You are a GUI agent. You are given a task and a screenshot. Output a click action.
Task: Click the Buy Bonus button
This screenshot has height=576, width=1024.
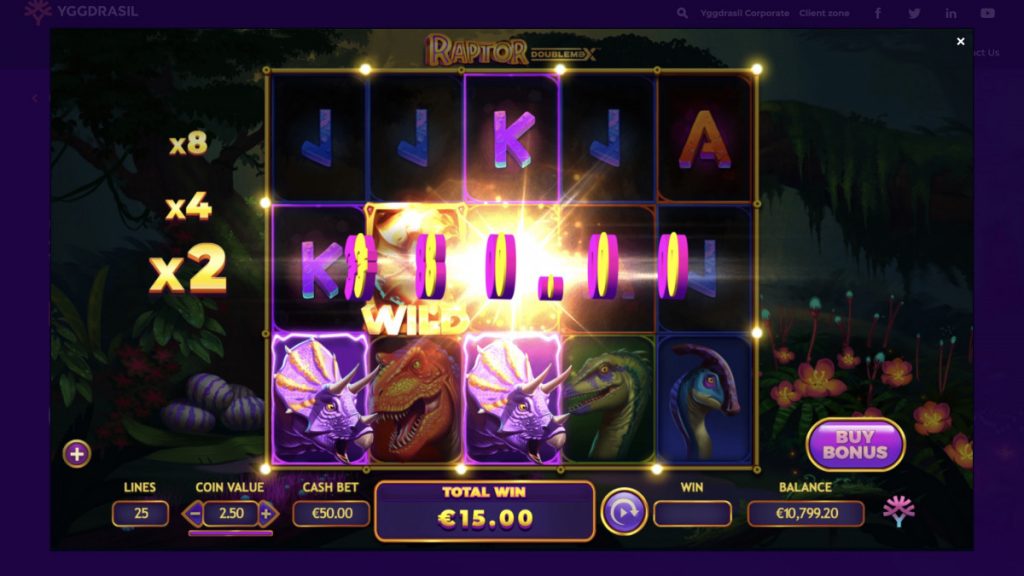click(x=855, y=445)
